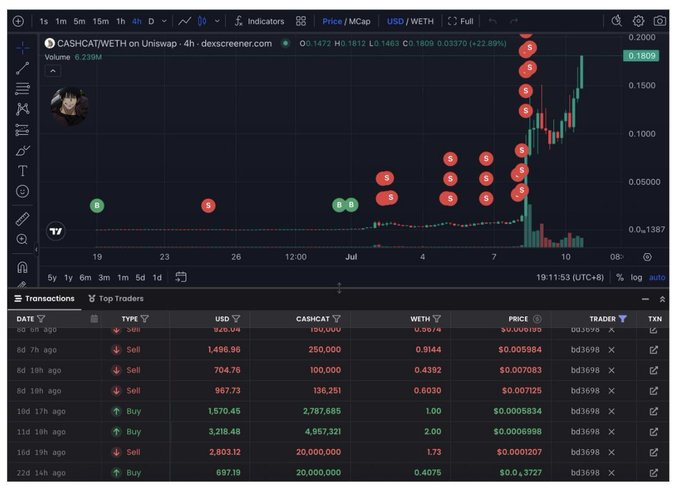Open the forecasting and measurement tools
The image size is (680, 490).
click(x=23, y=130)
